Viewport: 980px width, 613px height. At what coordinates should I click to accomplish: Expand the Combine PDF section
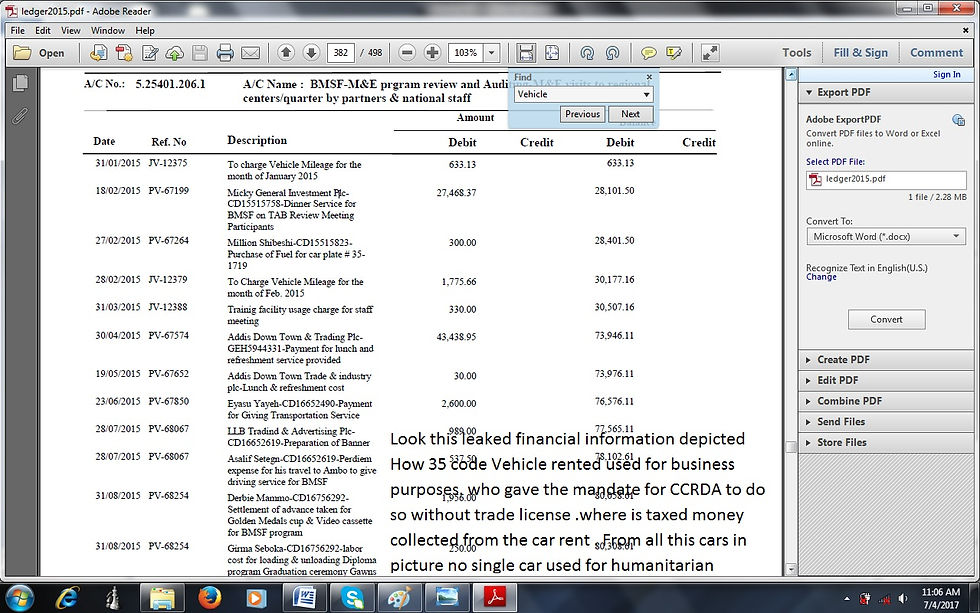pos(886,401)
